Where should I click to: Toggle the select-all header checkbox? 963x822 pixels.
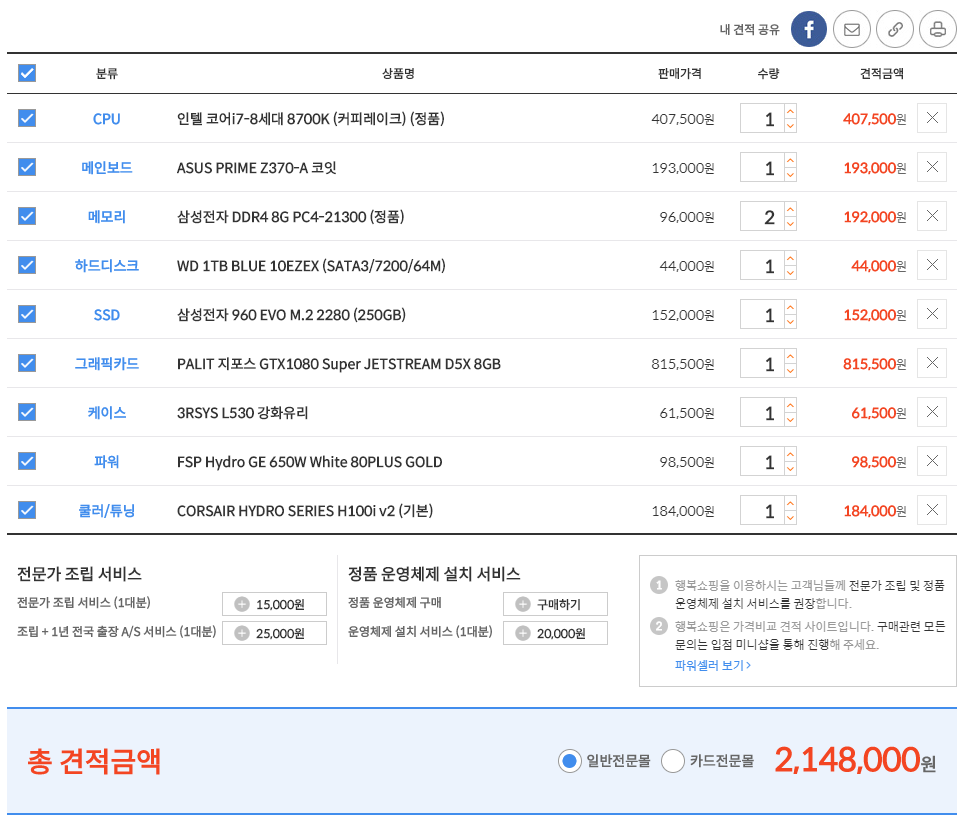pos(27,73)
